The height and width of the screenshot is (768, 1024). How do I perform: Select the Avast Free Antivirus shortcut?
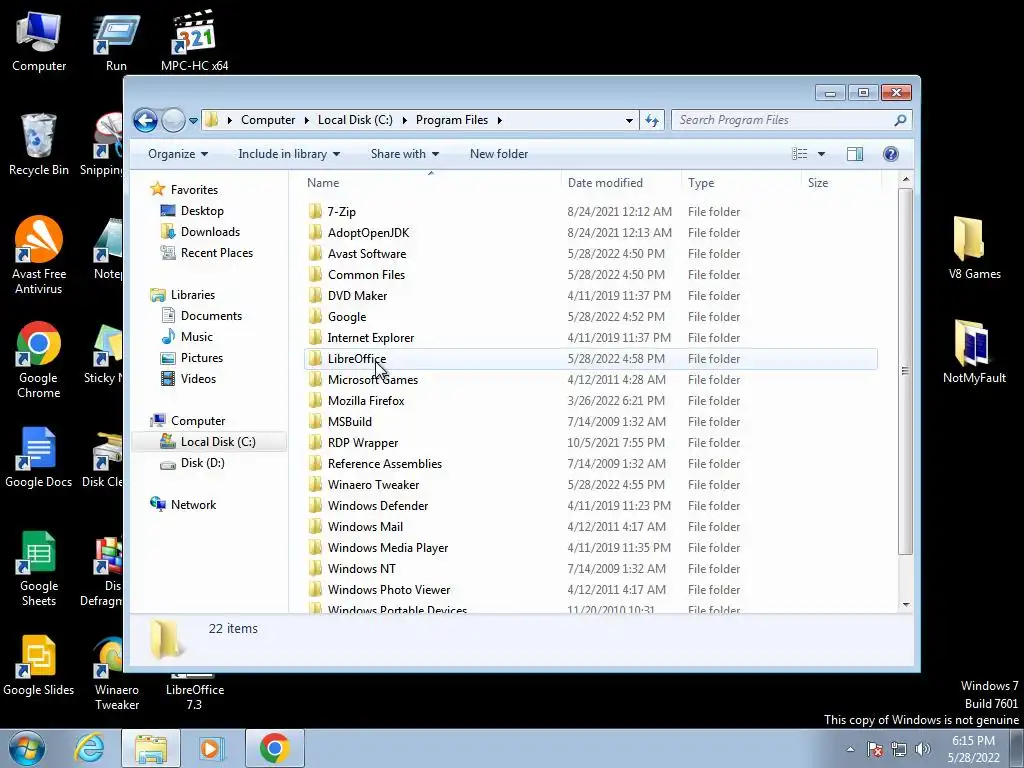pyautogui.click(x=39, y=255)
